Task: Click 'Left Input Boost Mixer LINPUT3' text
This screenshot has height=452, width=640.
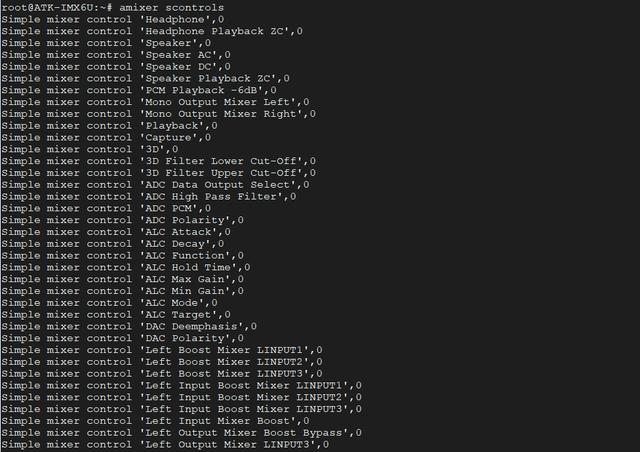Action: pyautogui.click(x=247, y=410)
